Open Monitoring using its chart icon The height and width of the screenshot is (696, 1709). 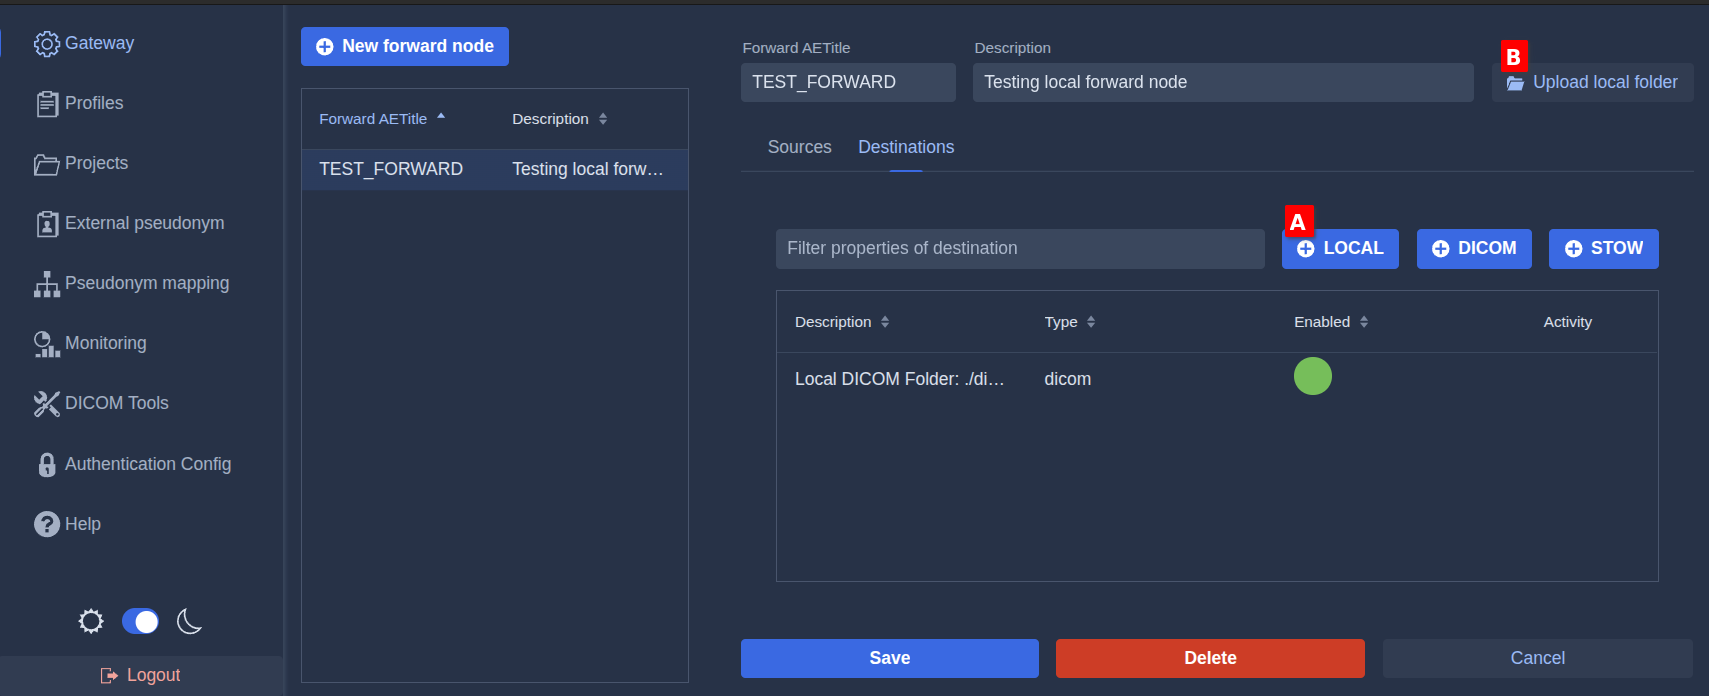[x=46, y=344]
